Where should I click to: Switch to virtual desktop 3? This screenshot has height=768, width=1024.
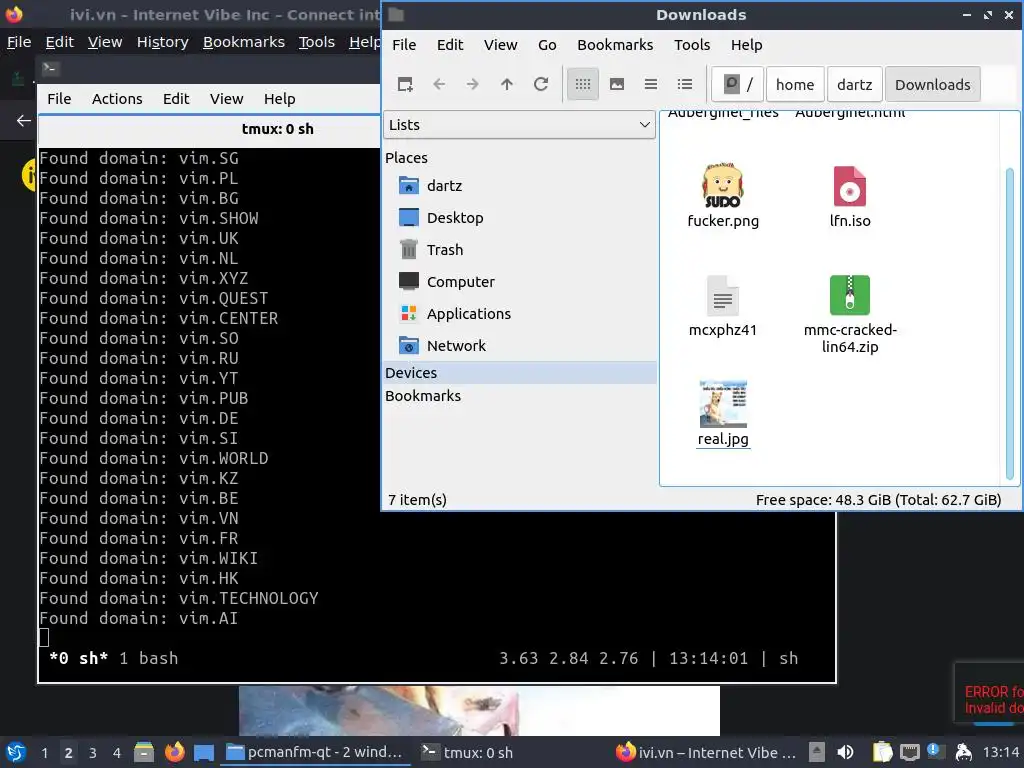point(93,753)
